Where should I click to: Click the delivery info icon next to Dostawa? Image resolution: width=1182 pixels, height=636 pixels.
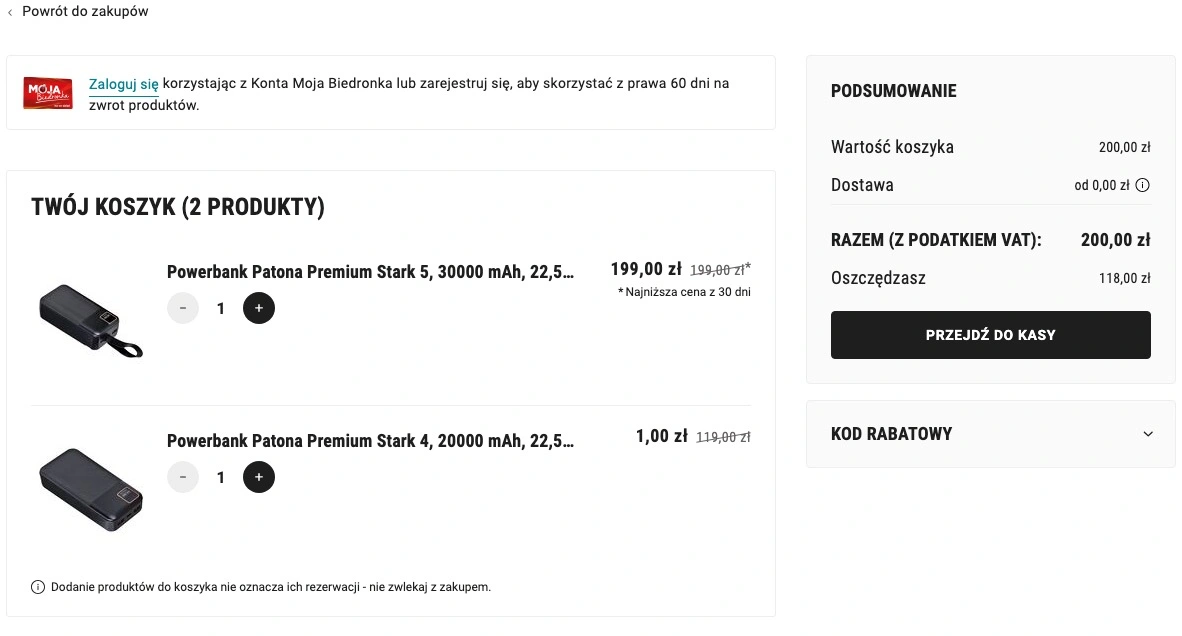pyautogui.click(x=1143, y=185)
